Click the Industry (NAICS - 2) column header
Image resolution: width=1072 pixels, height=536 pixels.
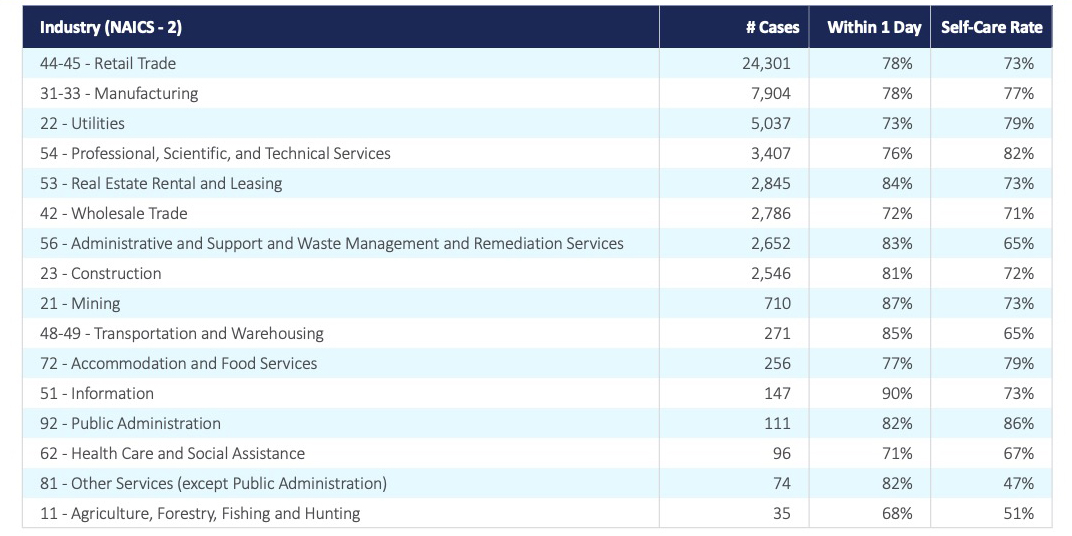[x=111, y=27]
